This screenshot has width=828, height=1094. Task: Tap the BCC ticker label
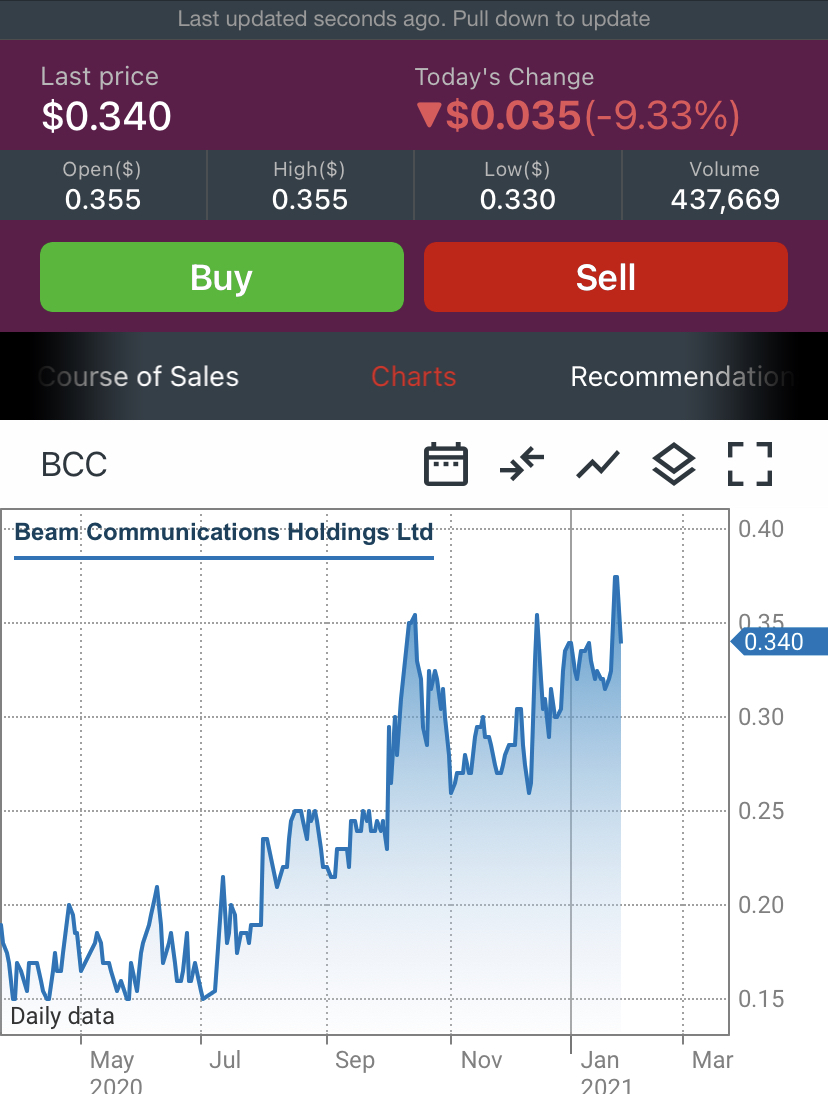[x=74, y=465]
